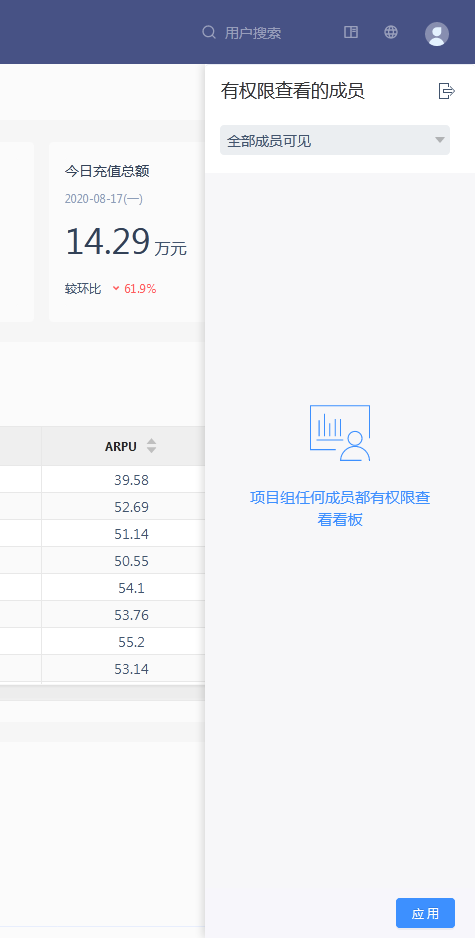The width and height of the screenshot is (475, 938).
Task: Open the 全部成员可见 dropdown
Action: tap(335, 140)
